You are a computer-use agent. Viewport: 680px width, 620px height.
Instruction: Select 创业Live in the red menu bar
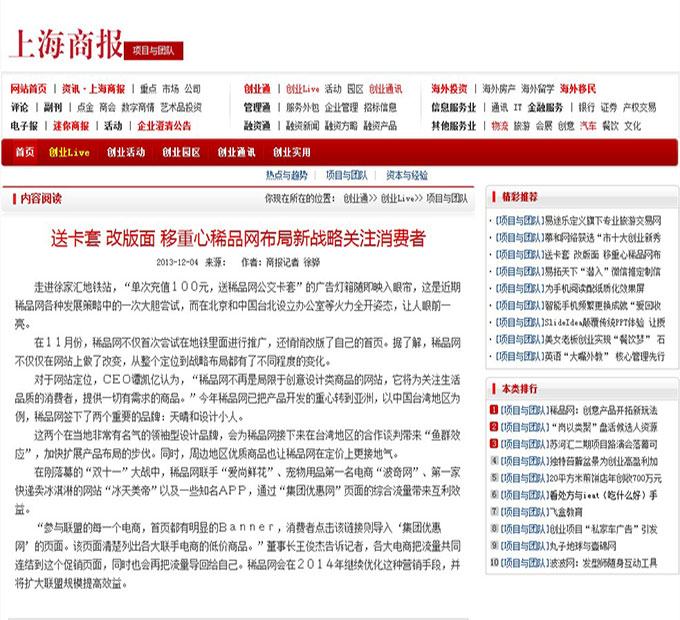pyautogui.click(x=69, y=152)
